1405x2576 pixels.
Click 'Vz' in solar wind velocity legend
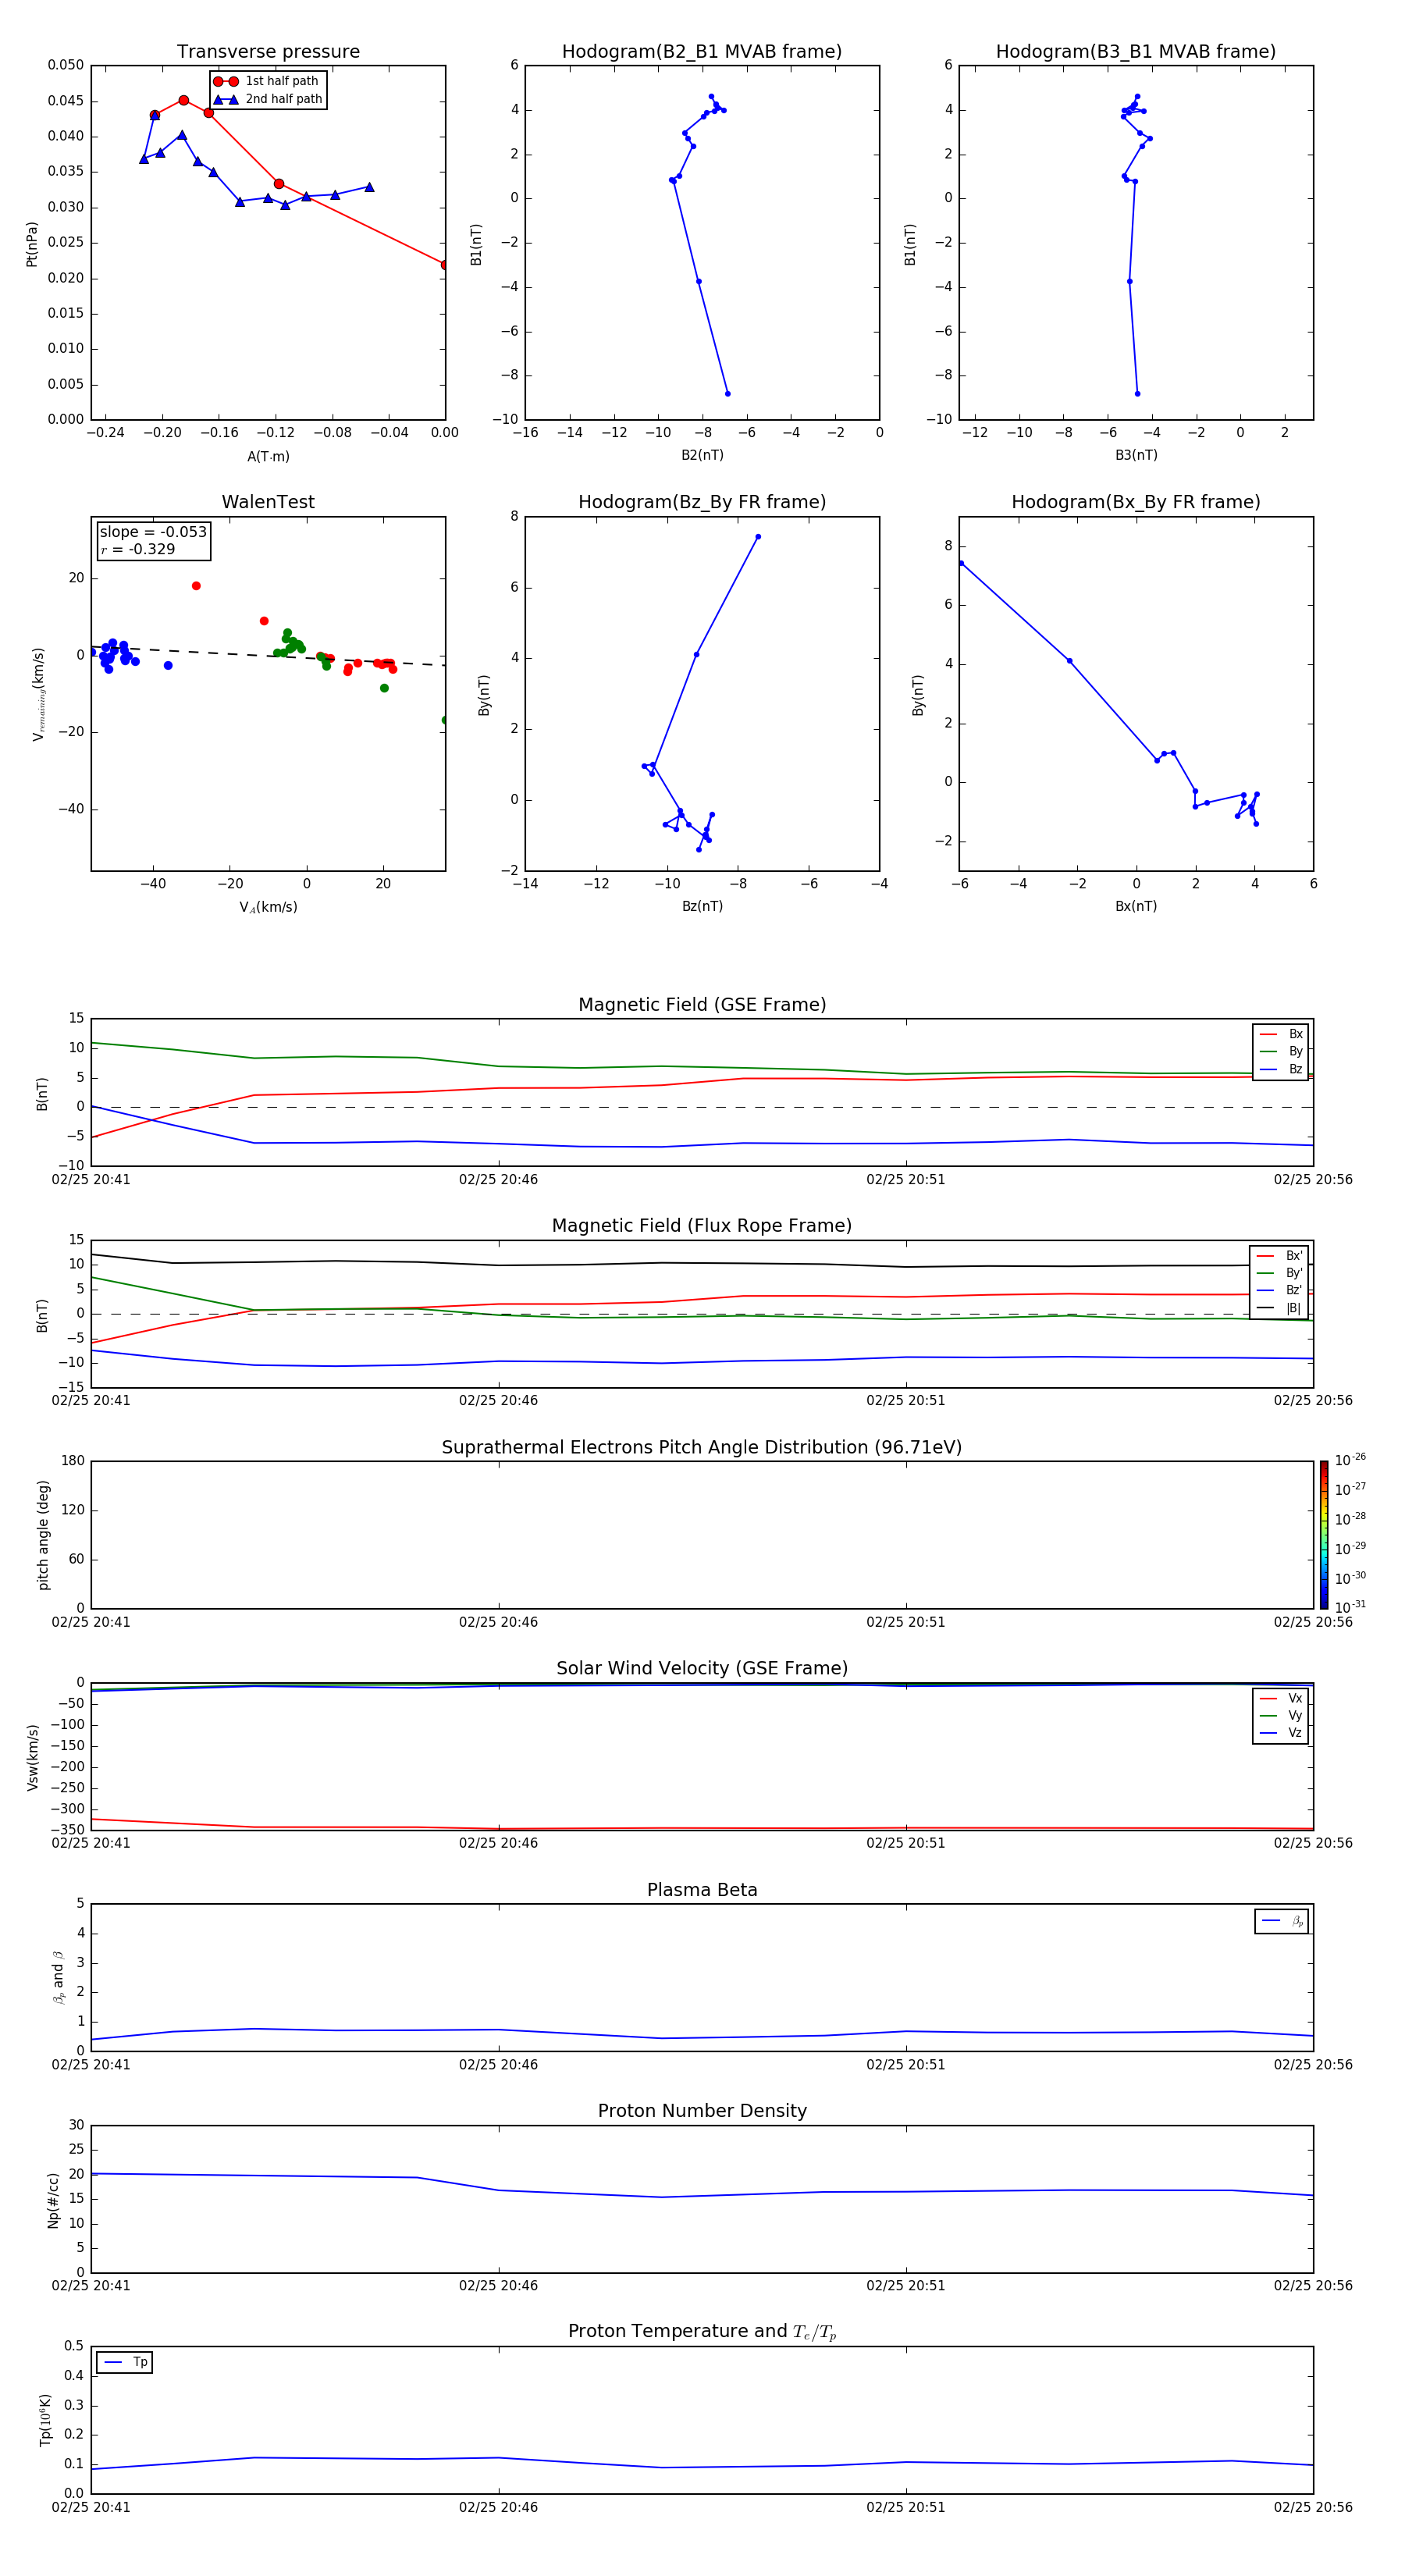pos(1281,1733)
